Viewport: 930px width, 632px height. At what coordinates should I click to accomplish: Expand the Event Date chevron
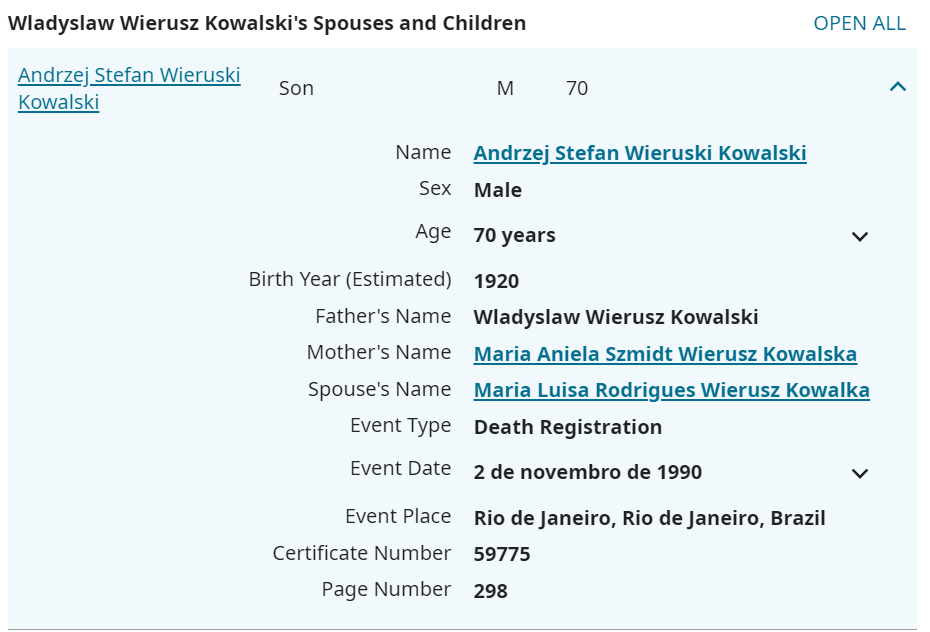pyautogui.click(x=859, y=473)
